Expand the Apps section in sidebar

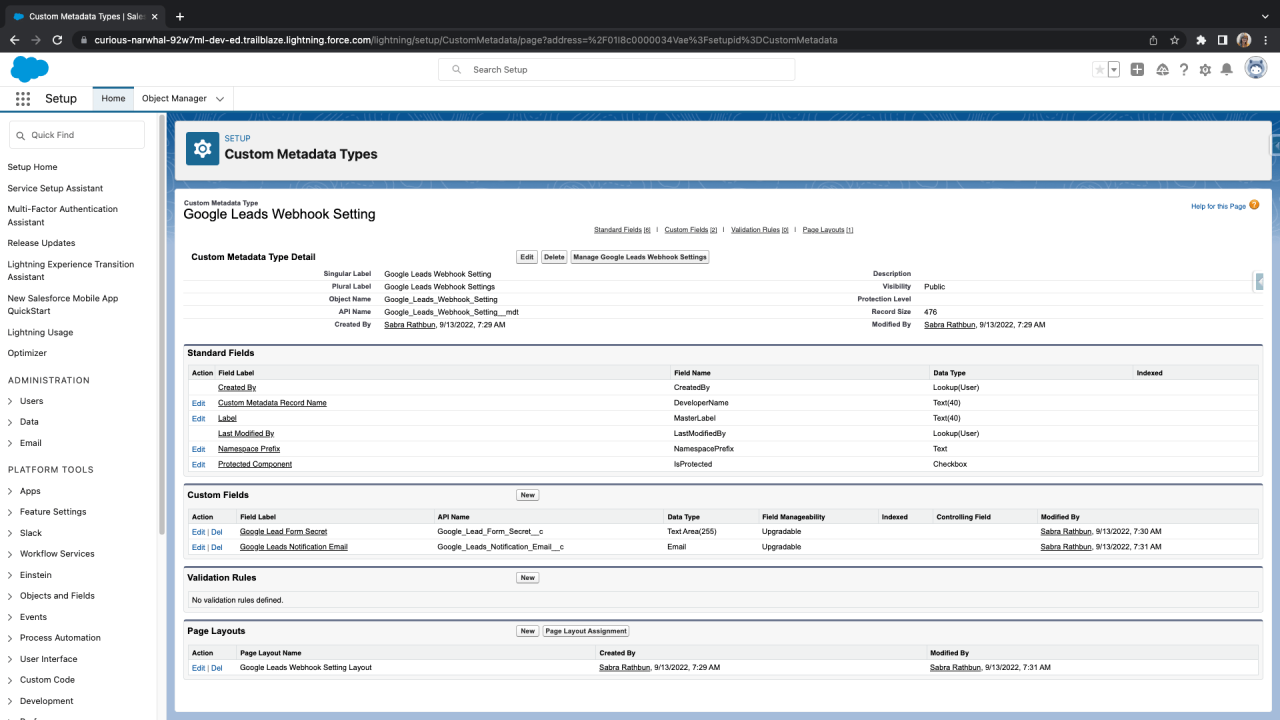(10, 491)
